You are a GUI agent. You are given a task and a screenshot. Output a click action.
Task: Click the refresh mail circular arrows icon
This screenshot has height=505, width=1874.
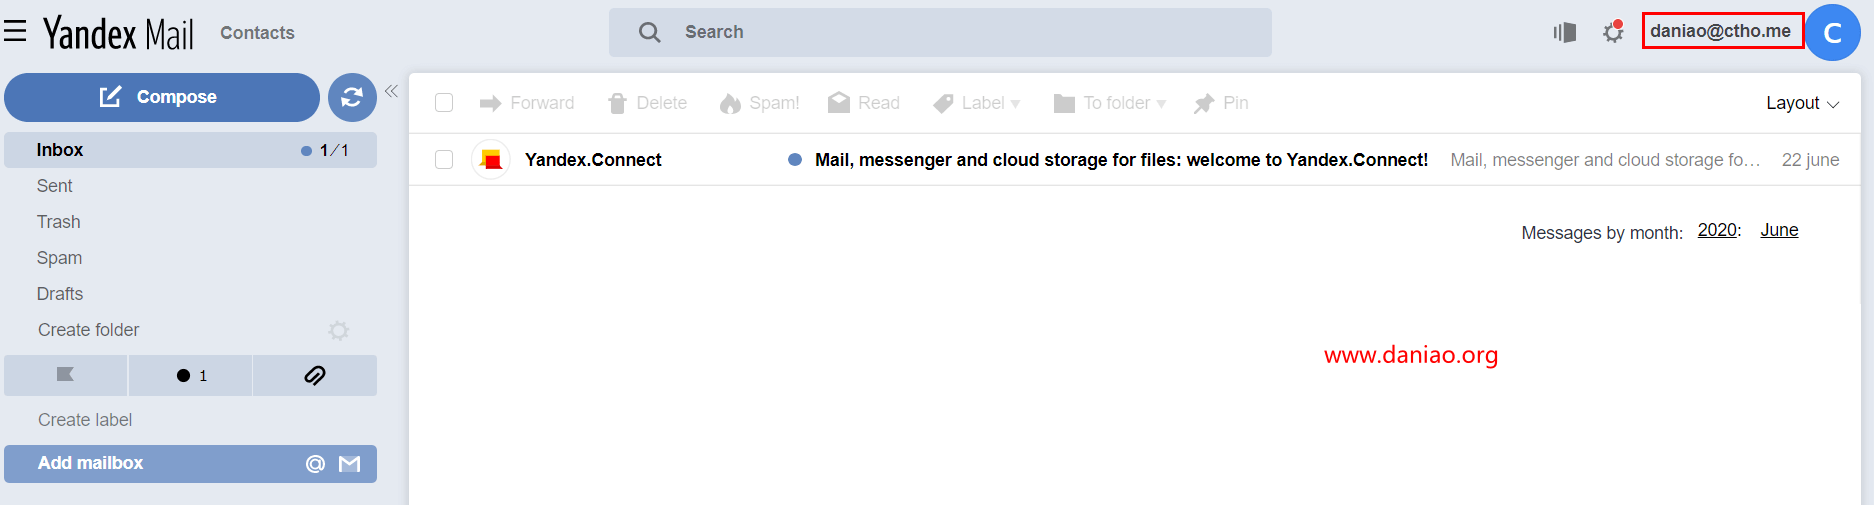coord(352,97)
